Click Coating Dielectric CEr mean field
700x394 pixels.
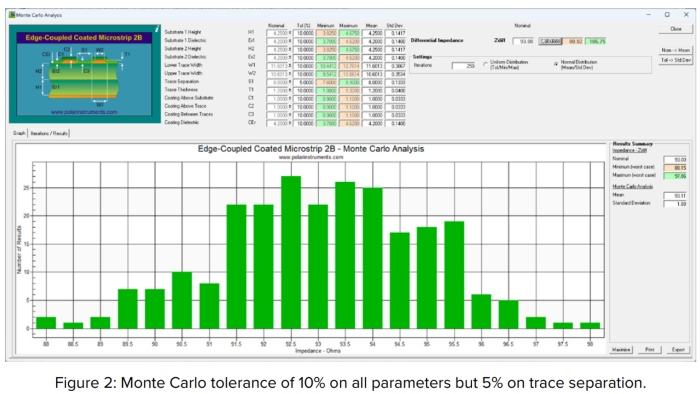[x=372, y=123]
